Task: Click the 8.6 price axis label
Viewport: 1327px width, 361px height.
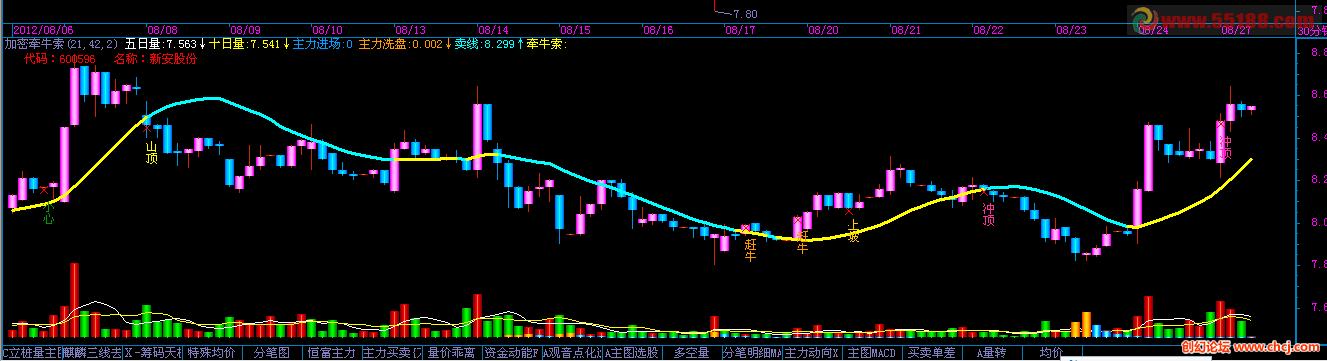Action: point(1318,95)
